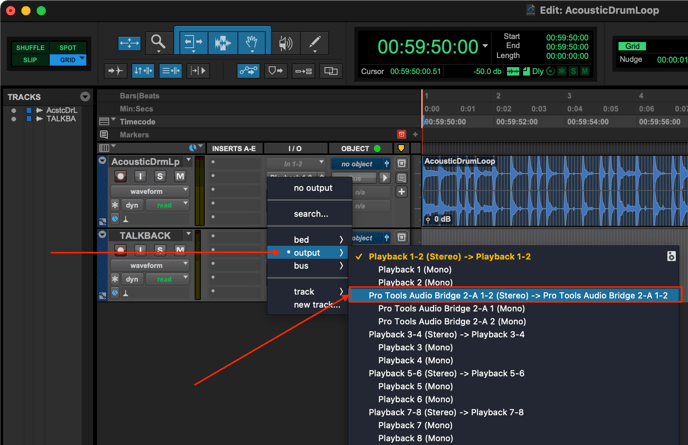This screenshot has height=445, width=688.
Task: Click AcousticDrmLp no object selector
Action: [360, 164]
